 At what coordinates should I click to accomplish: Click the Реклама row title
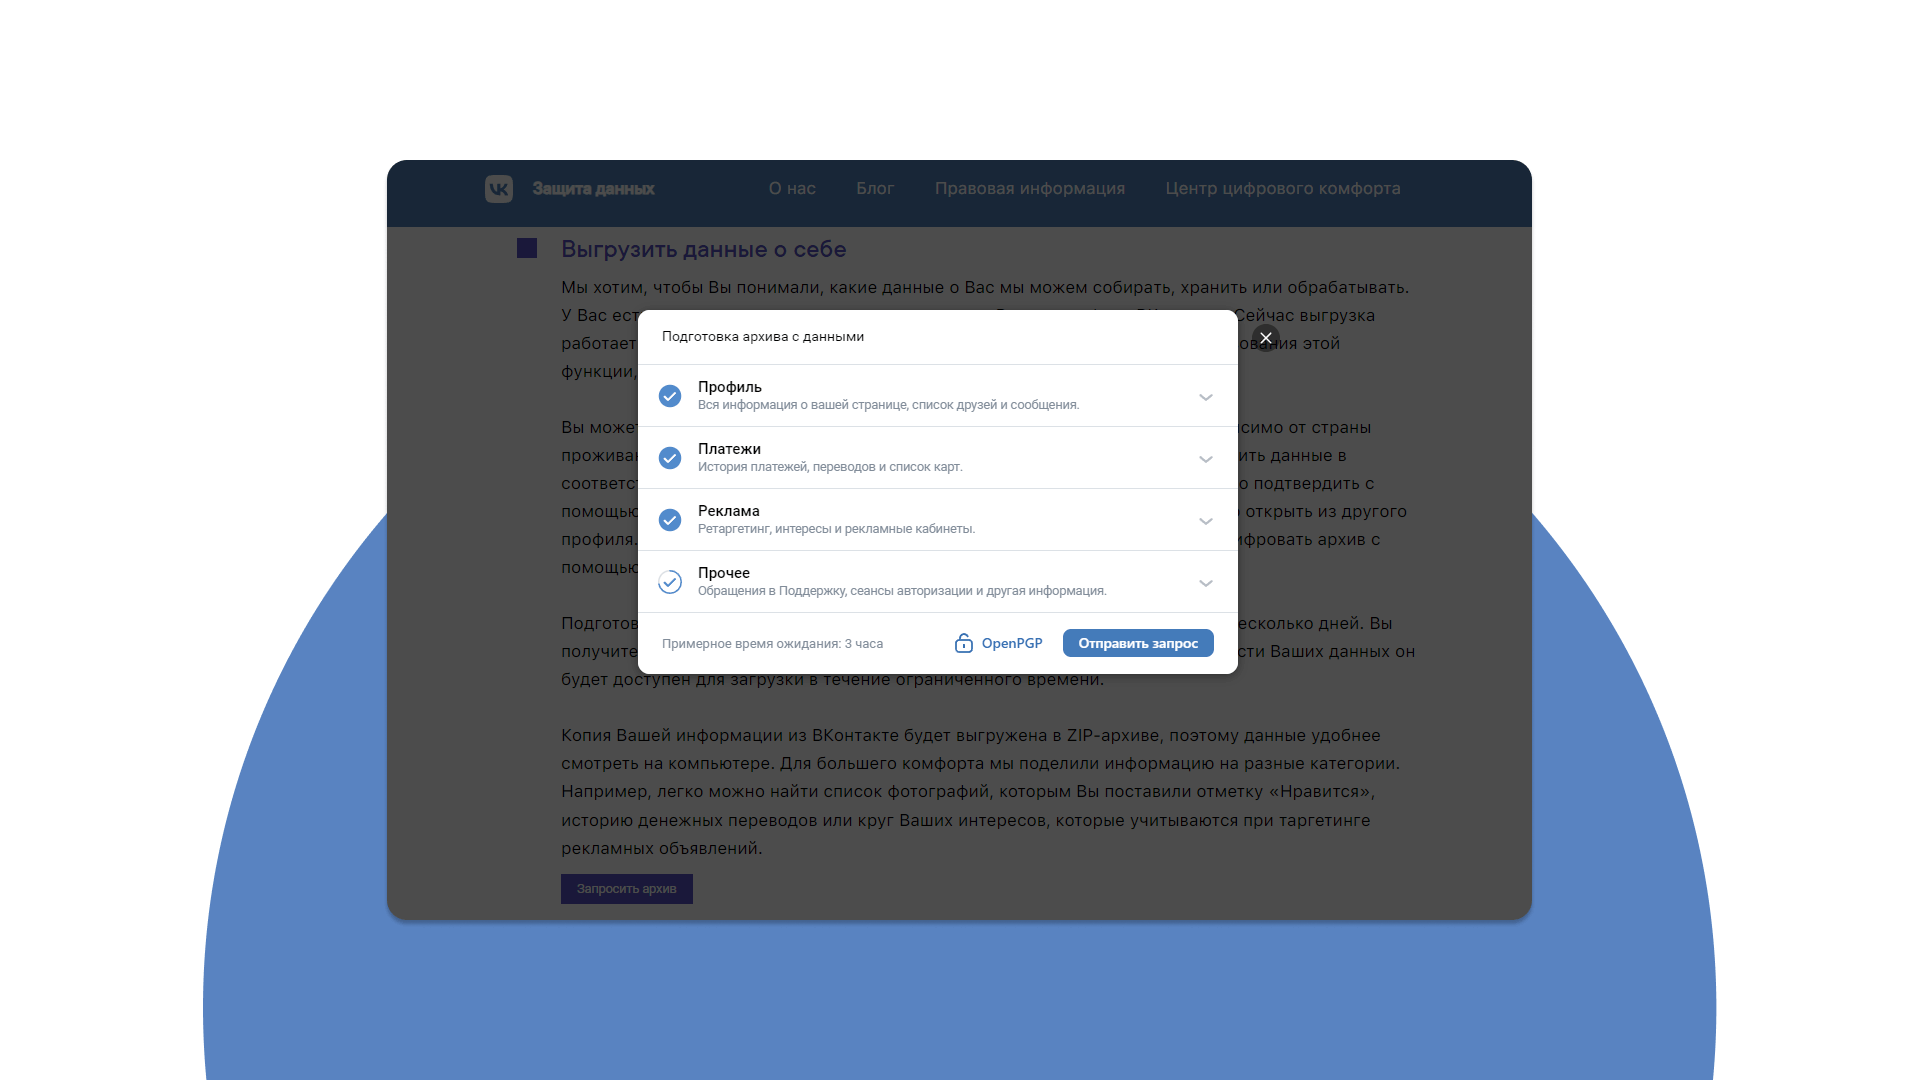pos(729,511)
